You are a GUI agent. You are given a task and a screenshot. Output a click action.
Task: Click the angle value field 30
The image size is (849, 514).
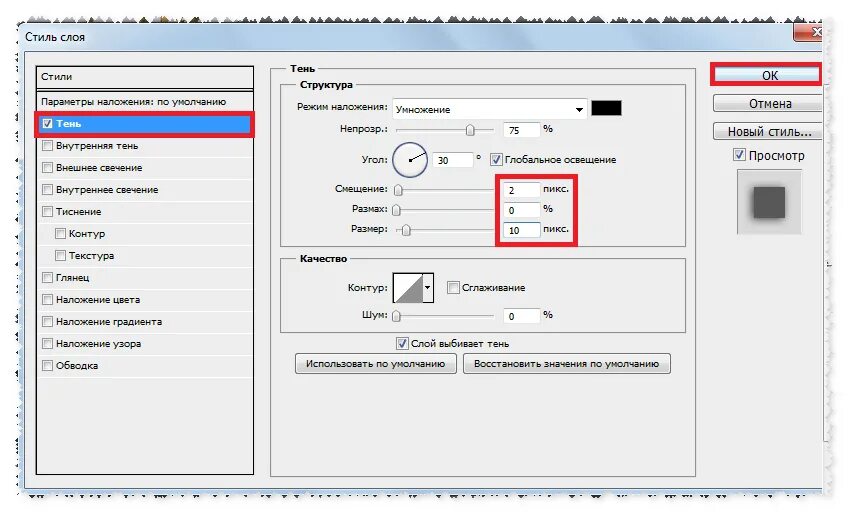(454, 160)
